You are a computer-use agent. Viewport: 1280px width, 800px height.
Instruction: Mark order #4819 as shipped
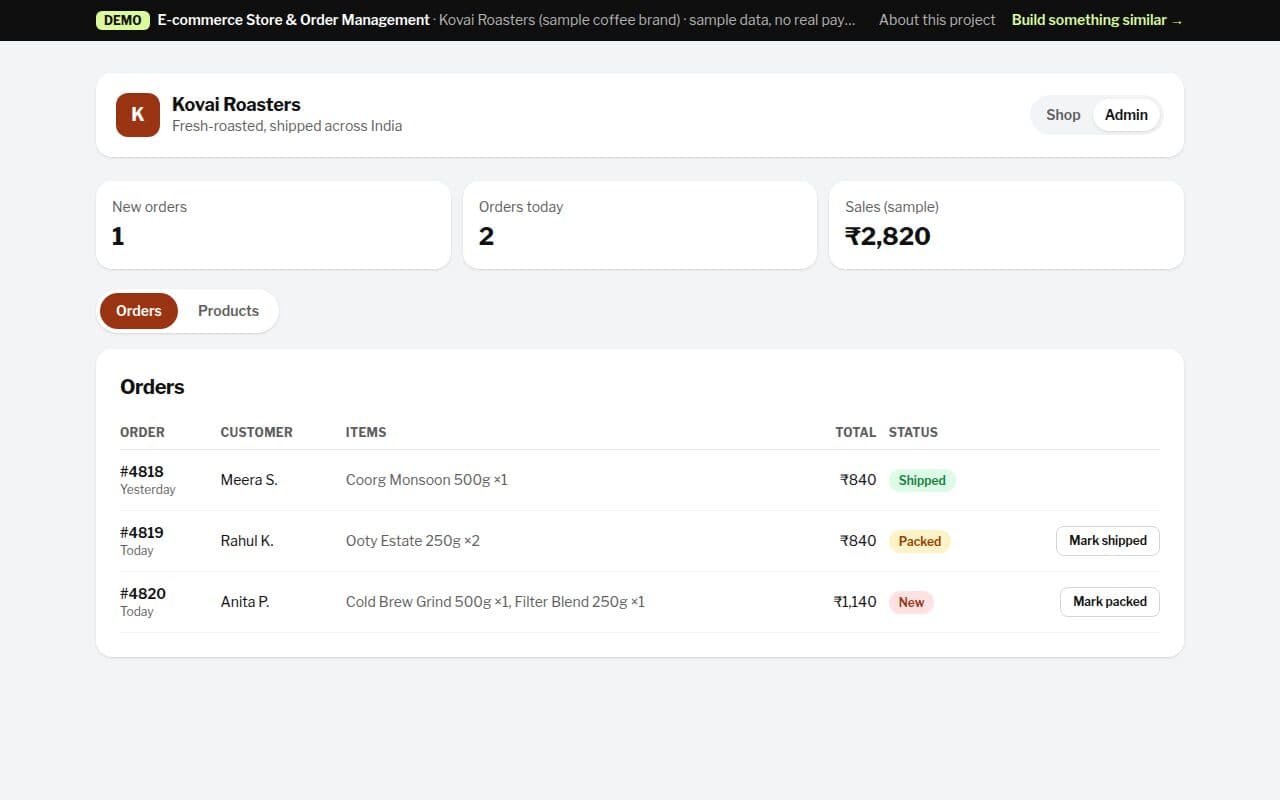point(1108,541)
